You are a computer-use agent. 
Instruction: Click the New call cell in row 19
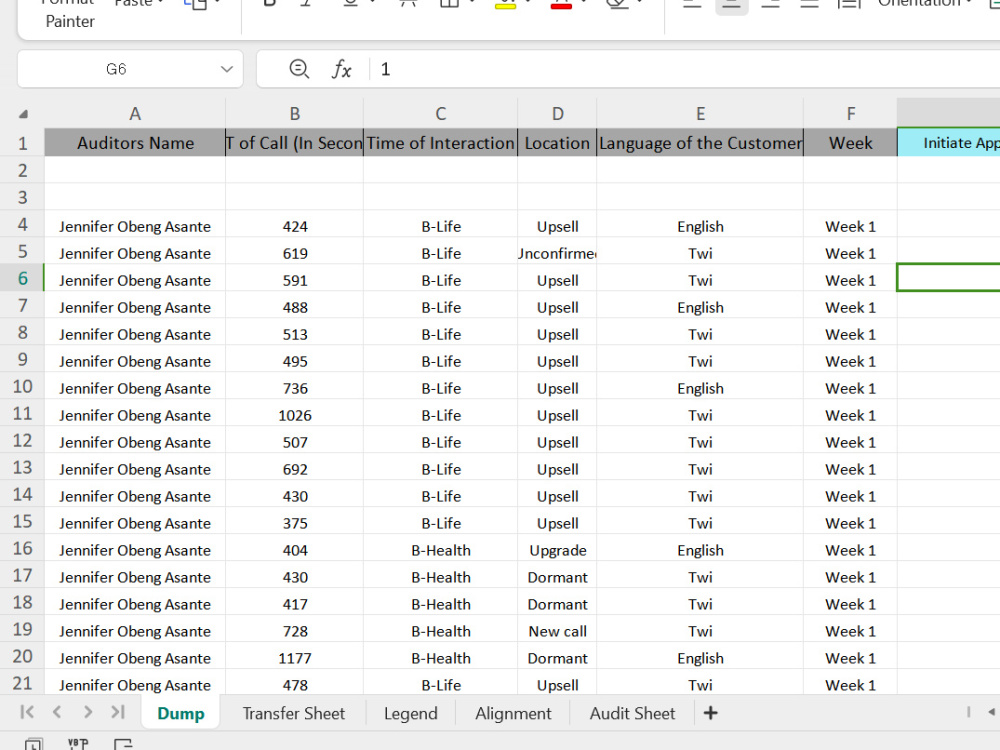coord(557,631)
